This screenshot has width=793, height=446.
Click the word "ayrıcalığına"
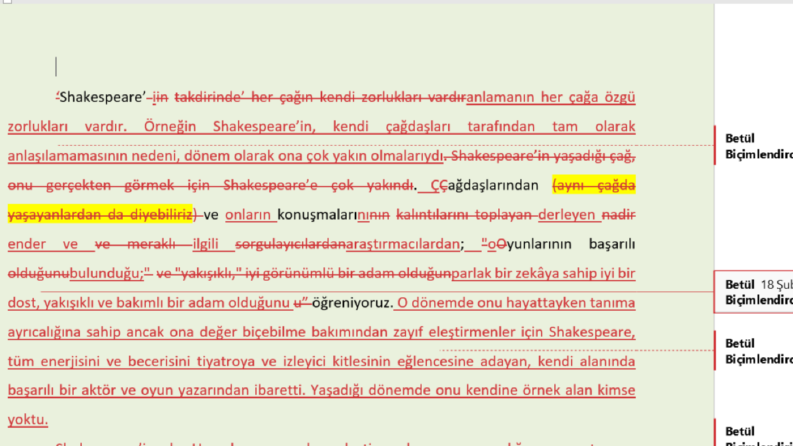click(x=44, y=332)
